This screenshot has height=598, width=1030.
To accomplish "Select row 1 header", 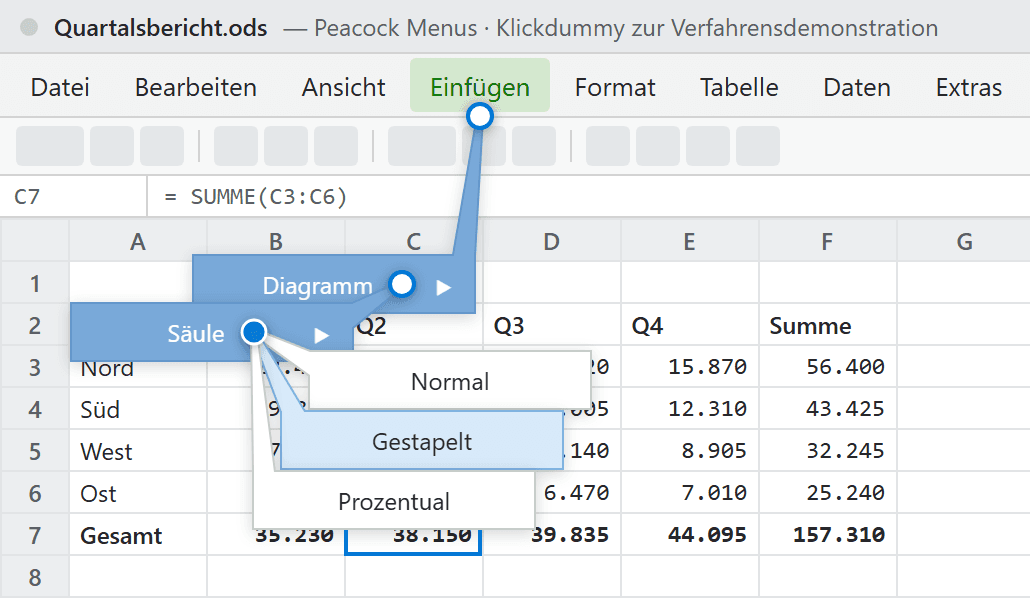I will [35, 283].
